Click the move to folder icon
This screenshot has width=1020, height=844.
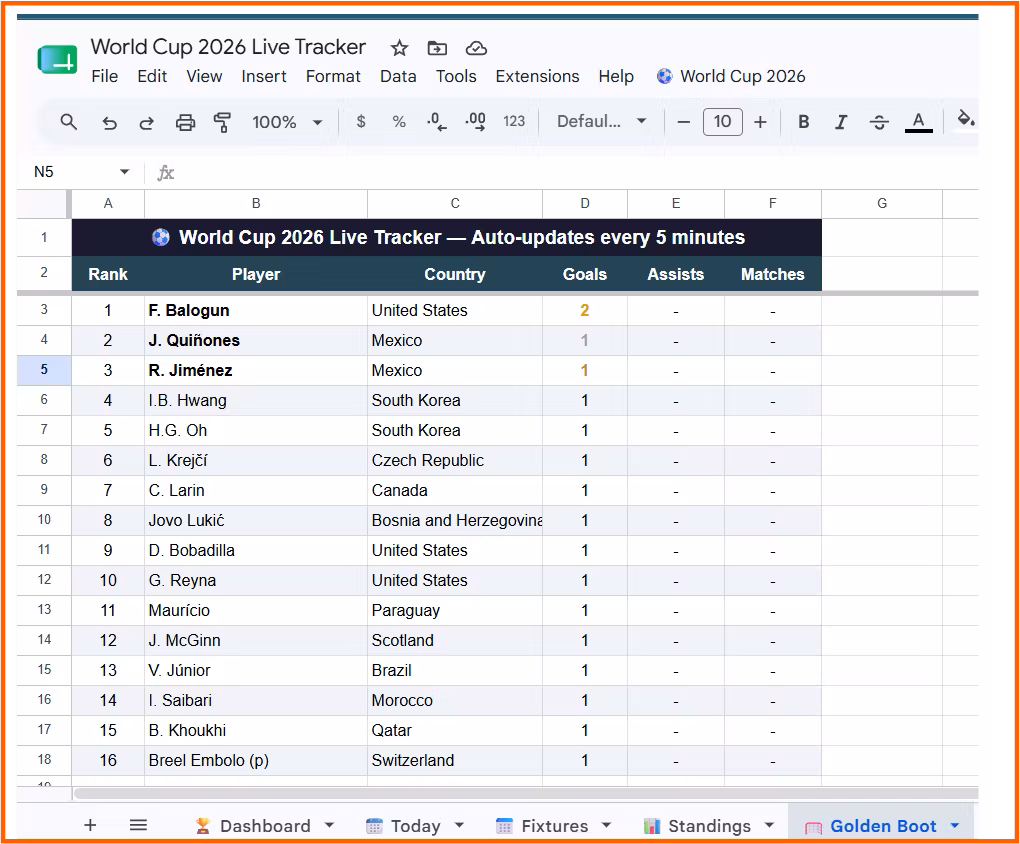[x=437, y=48]
